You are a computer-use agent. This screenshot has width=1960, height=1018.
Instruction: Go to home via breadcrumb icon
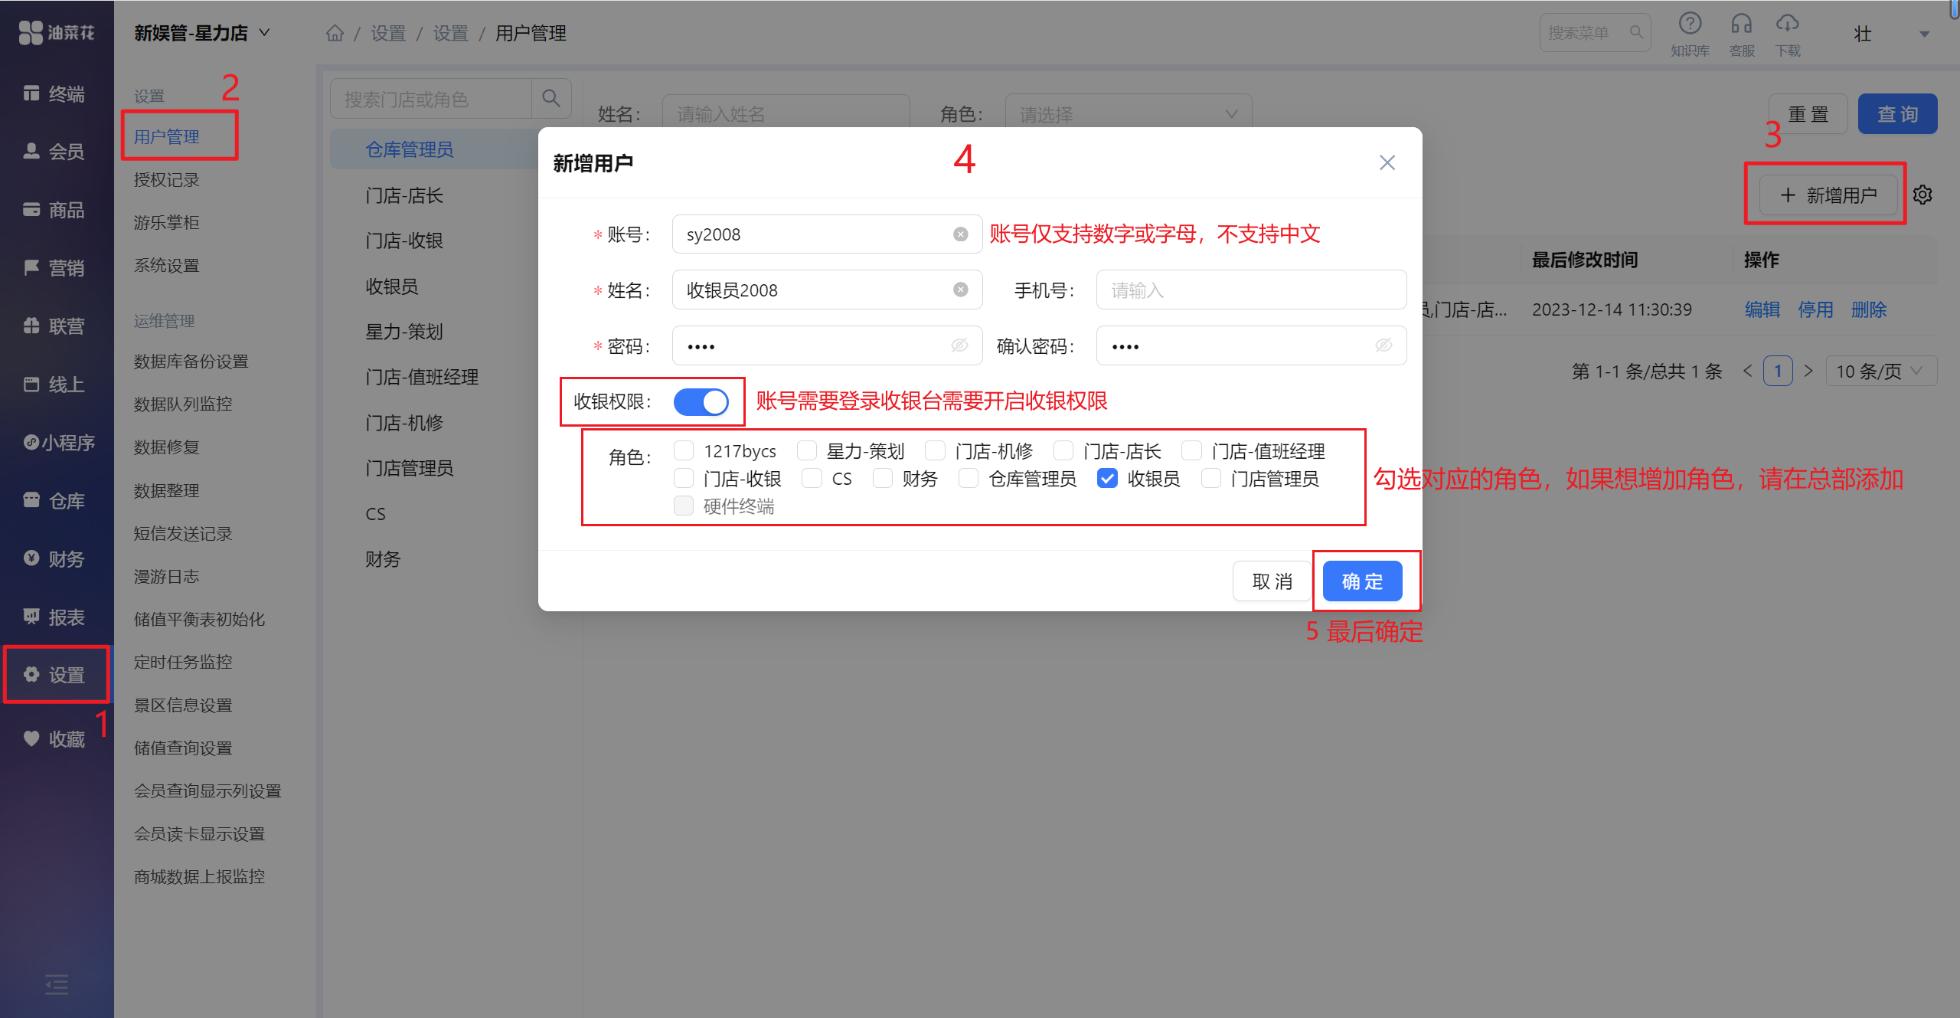point(335,33)
